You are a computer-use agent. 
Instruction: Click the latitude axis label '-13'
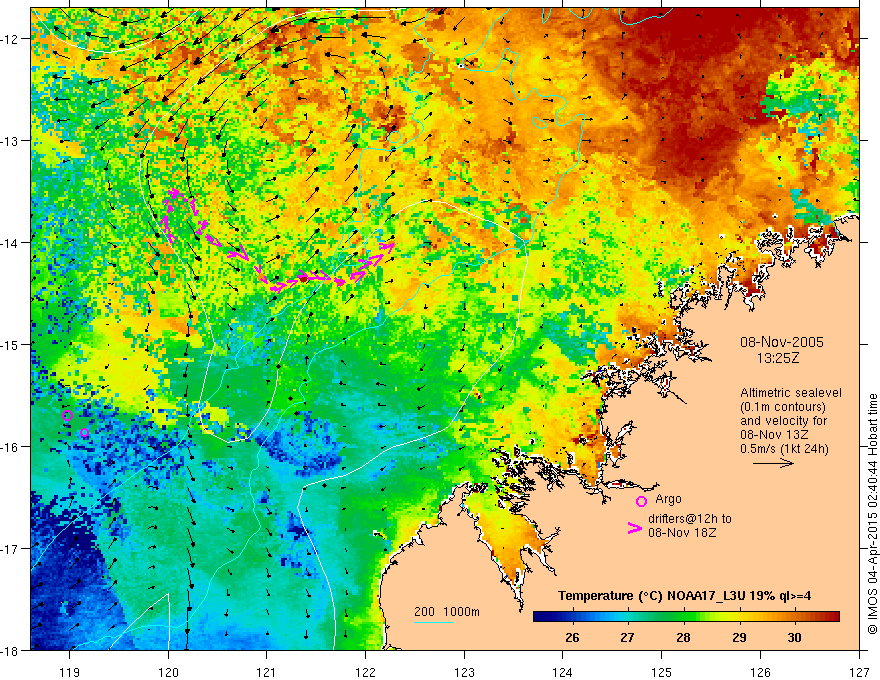(10, 141)
